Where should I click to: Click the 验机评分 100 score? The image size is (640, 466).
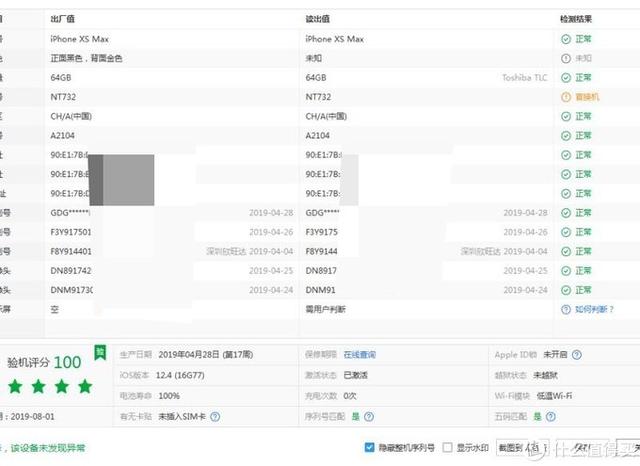pos(44,362)
